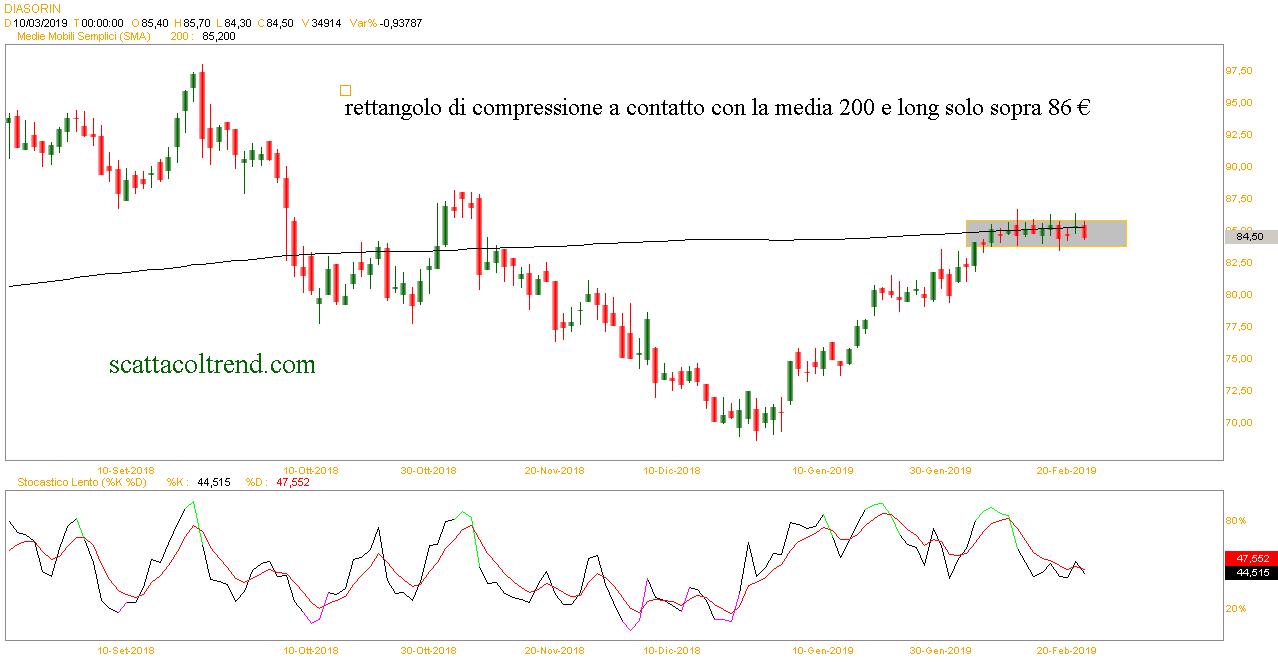Image resolution: width=1278 pixels, height=668 pixels.
Task: Click the 97,50 price axis level
Action: (1238, 71)
